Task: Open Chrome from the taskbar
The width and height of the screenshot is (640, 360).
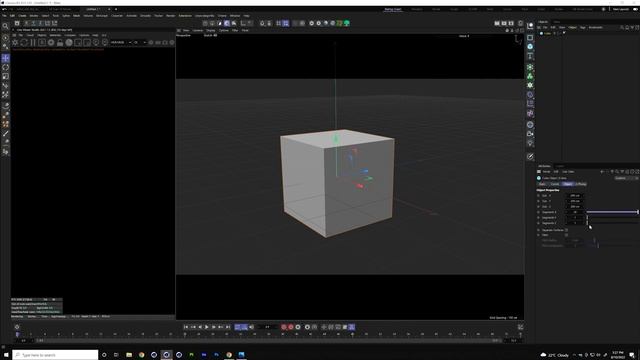Action: pyautogui.click(x=141, y=355)
